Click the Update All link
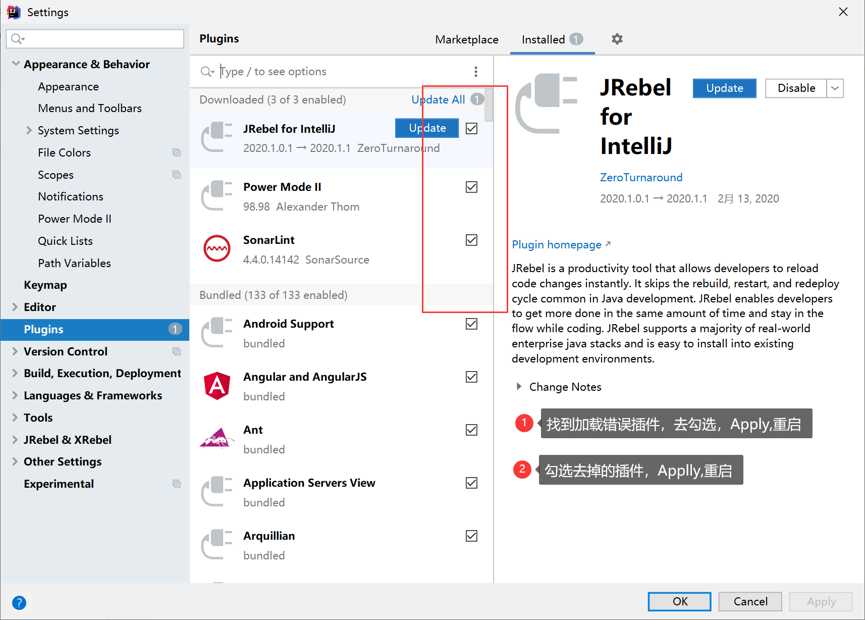Viewport: 865px width, 620px height. [438, 99]
